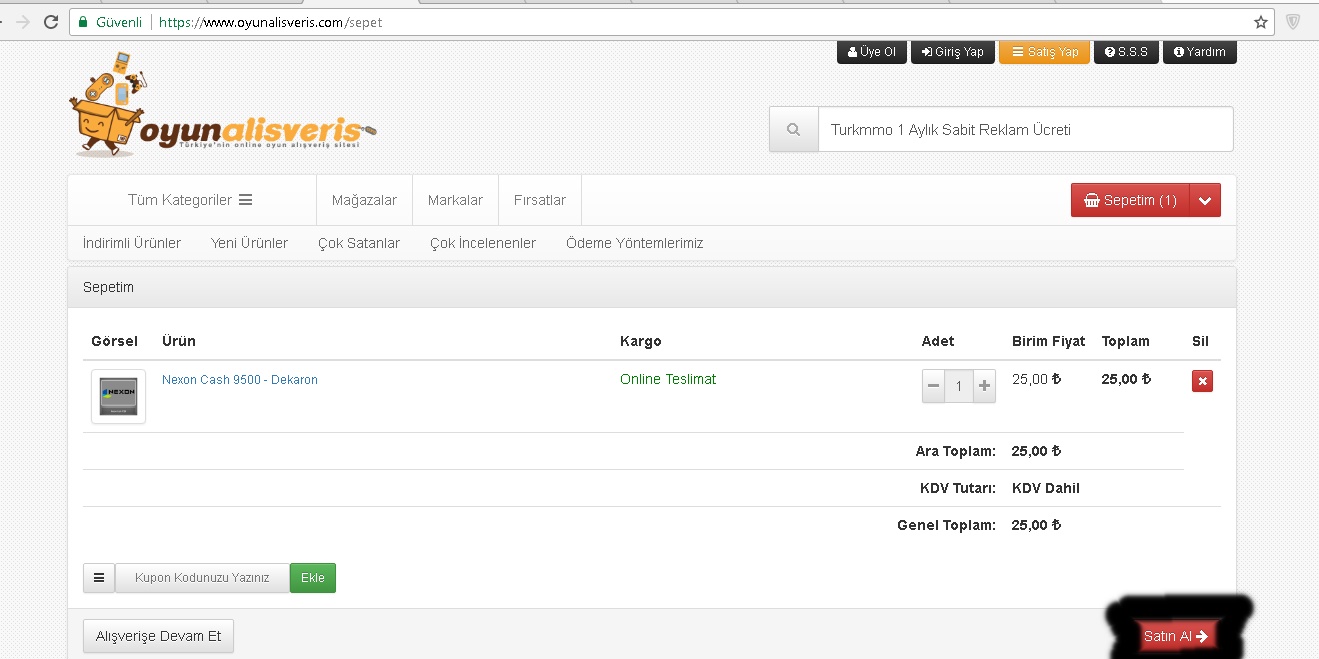This screenshot has height=659, width=1319.
Task: Click the green Ekle button
Action: 313,578
